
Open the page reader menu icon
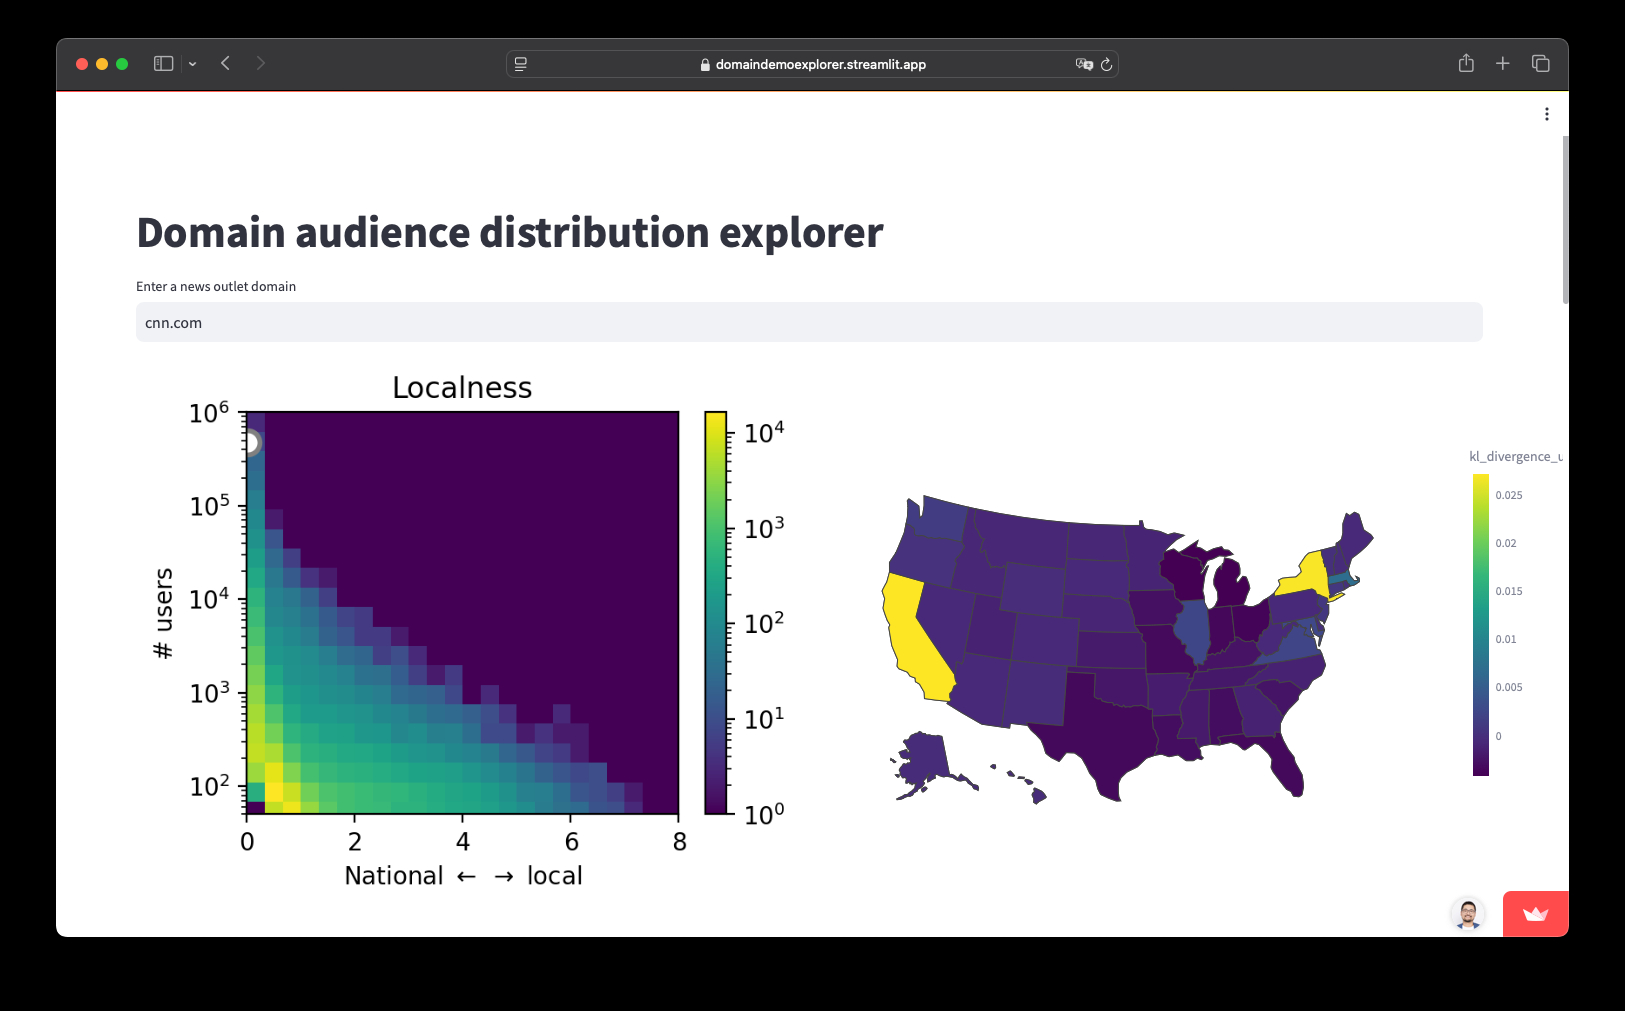pos(521,64)
